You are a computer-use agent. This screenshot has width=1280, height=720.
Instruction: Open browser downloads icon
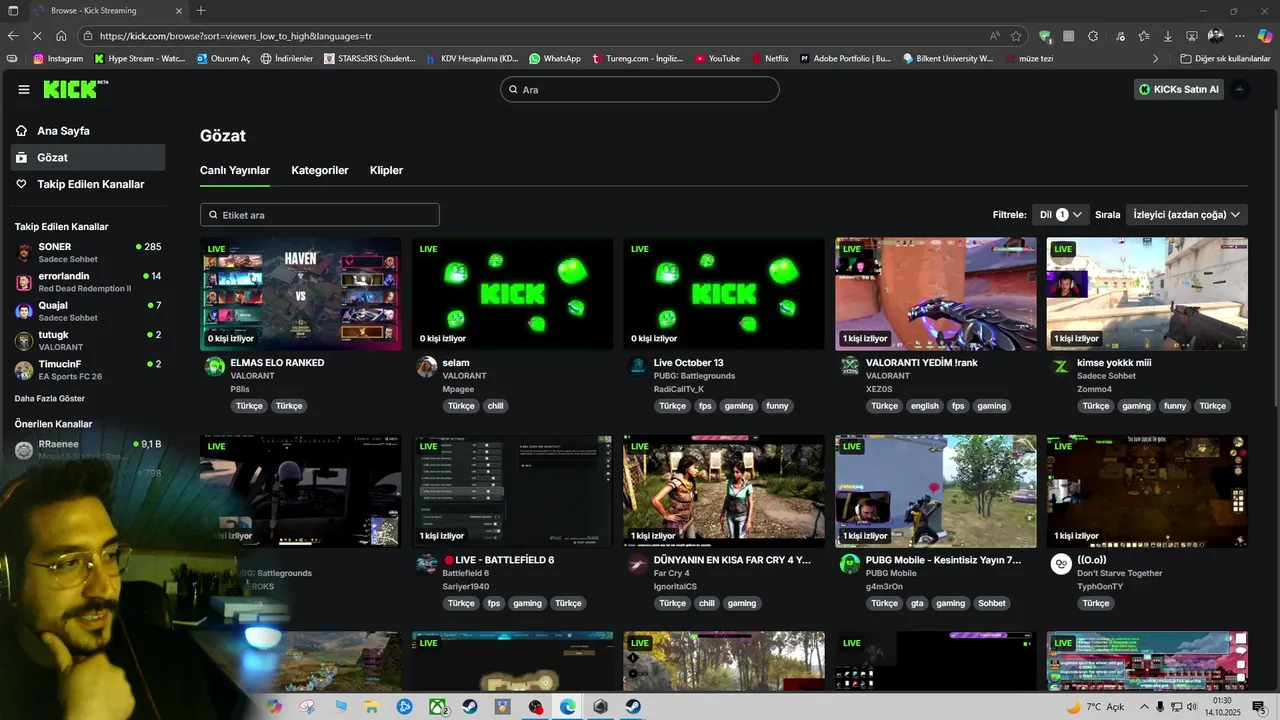1168,36
